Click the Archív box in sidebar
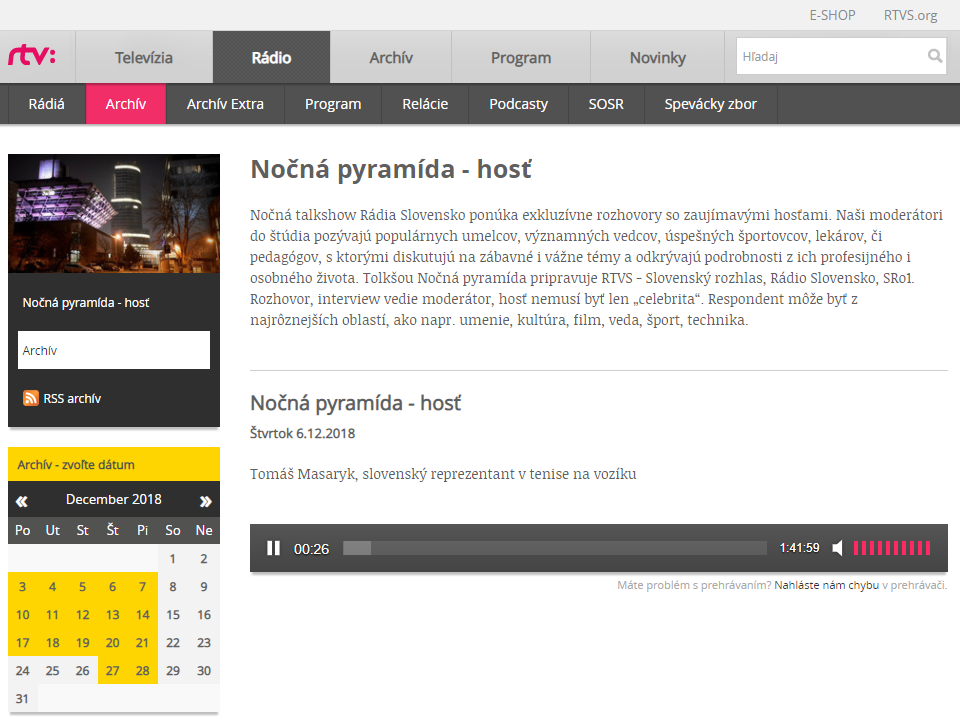The width and height of the screenshot is (960, 718). click(114, 350)
